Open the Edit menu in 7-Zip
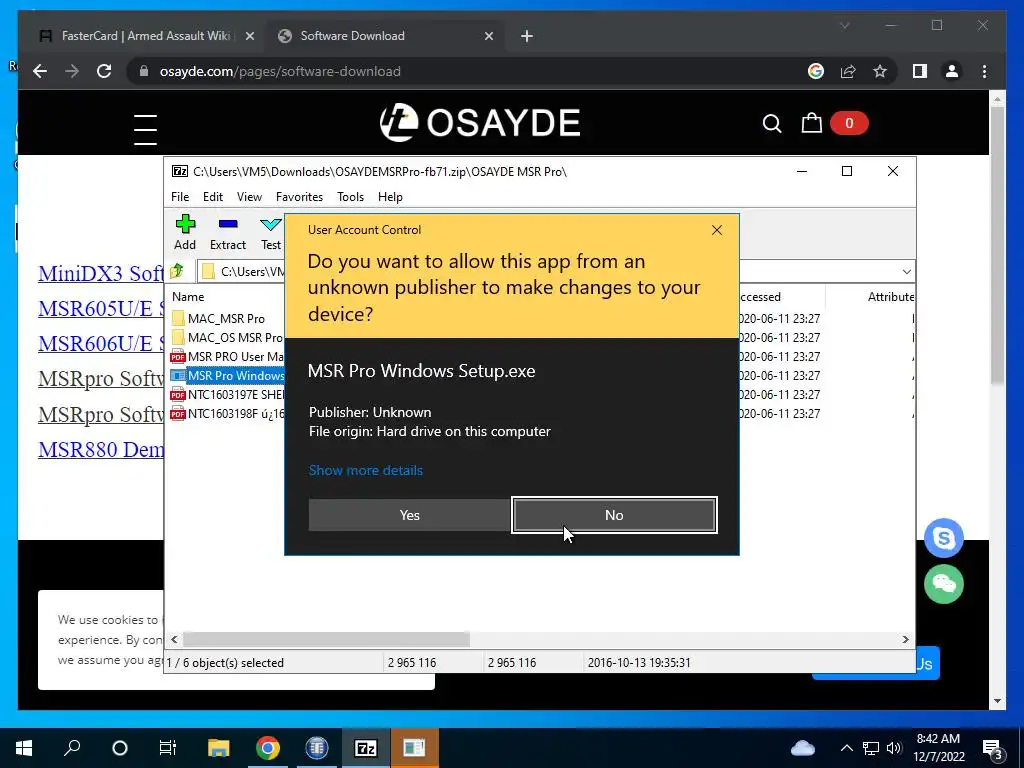This screenshot has height=768, width=1024. pos(212,197)
